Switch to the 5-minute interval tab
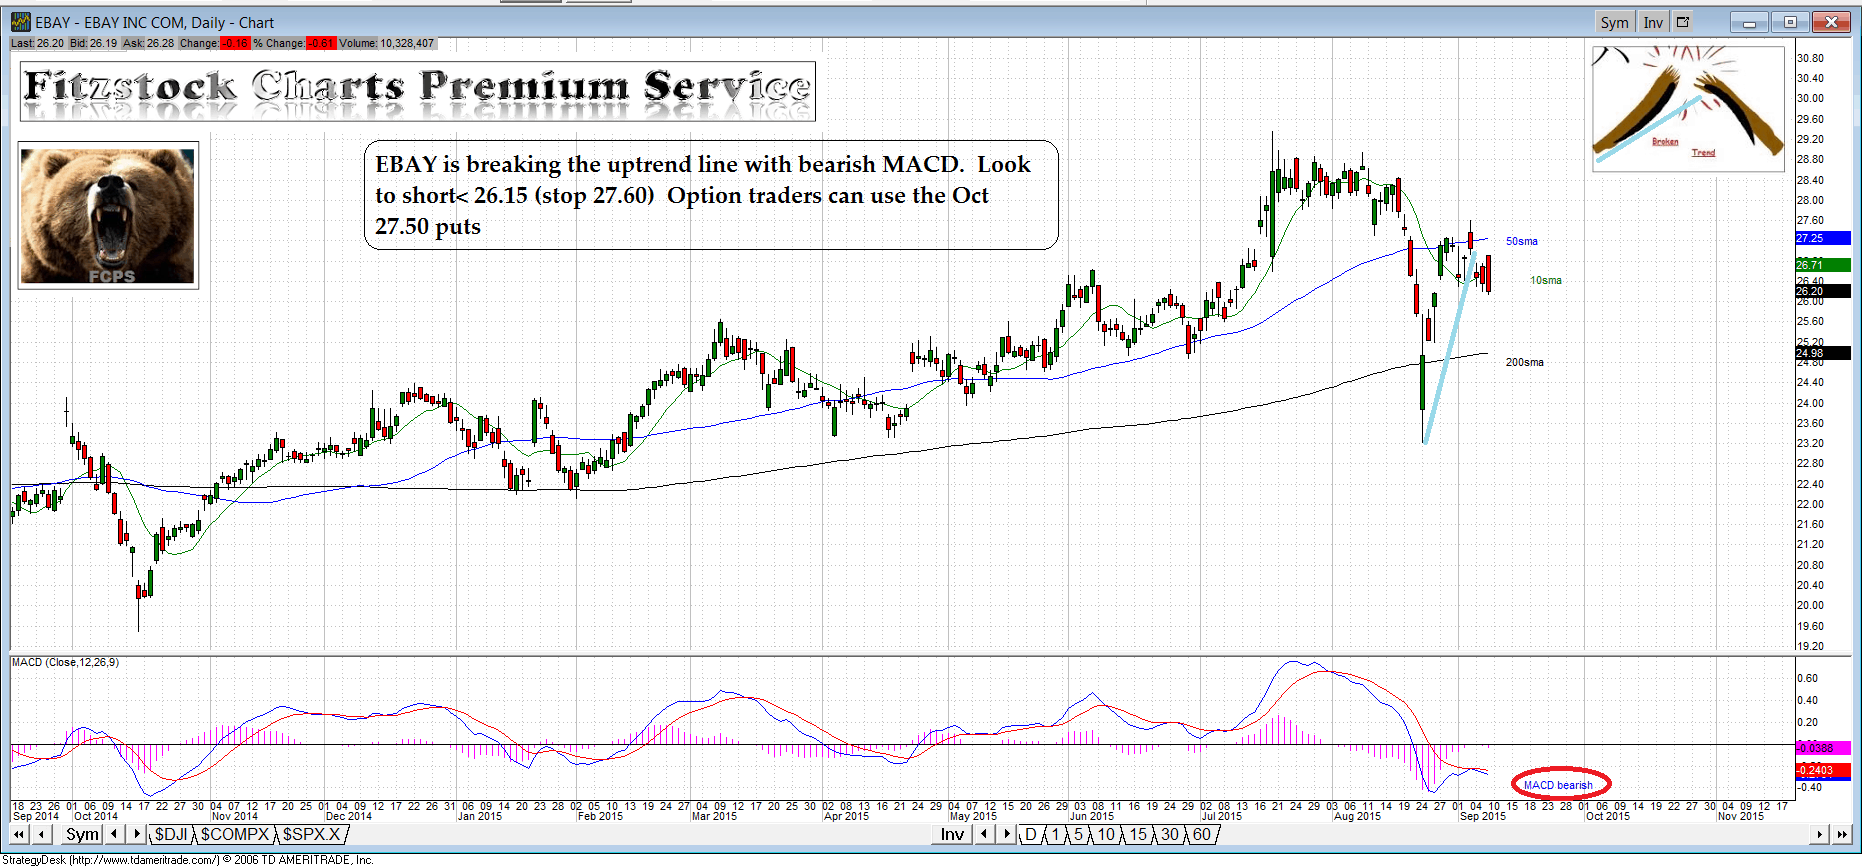 (1078, 835)
